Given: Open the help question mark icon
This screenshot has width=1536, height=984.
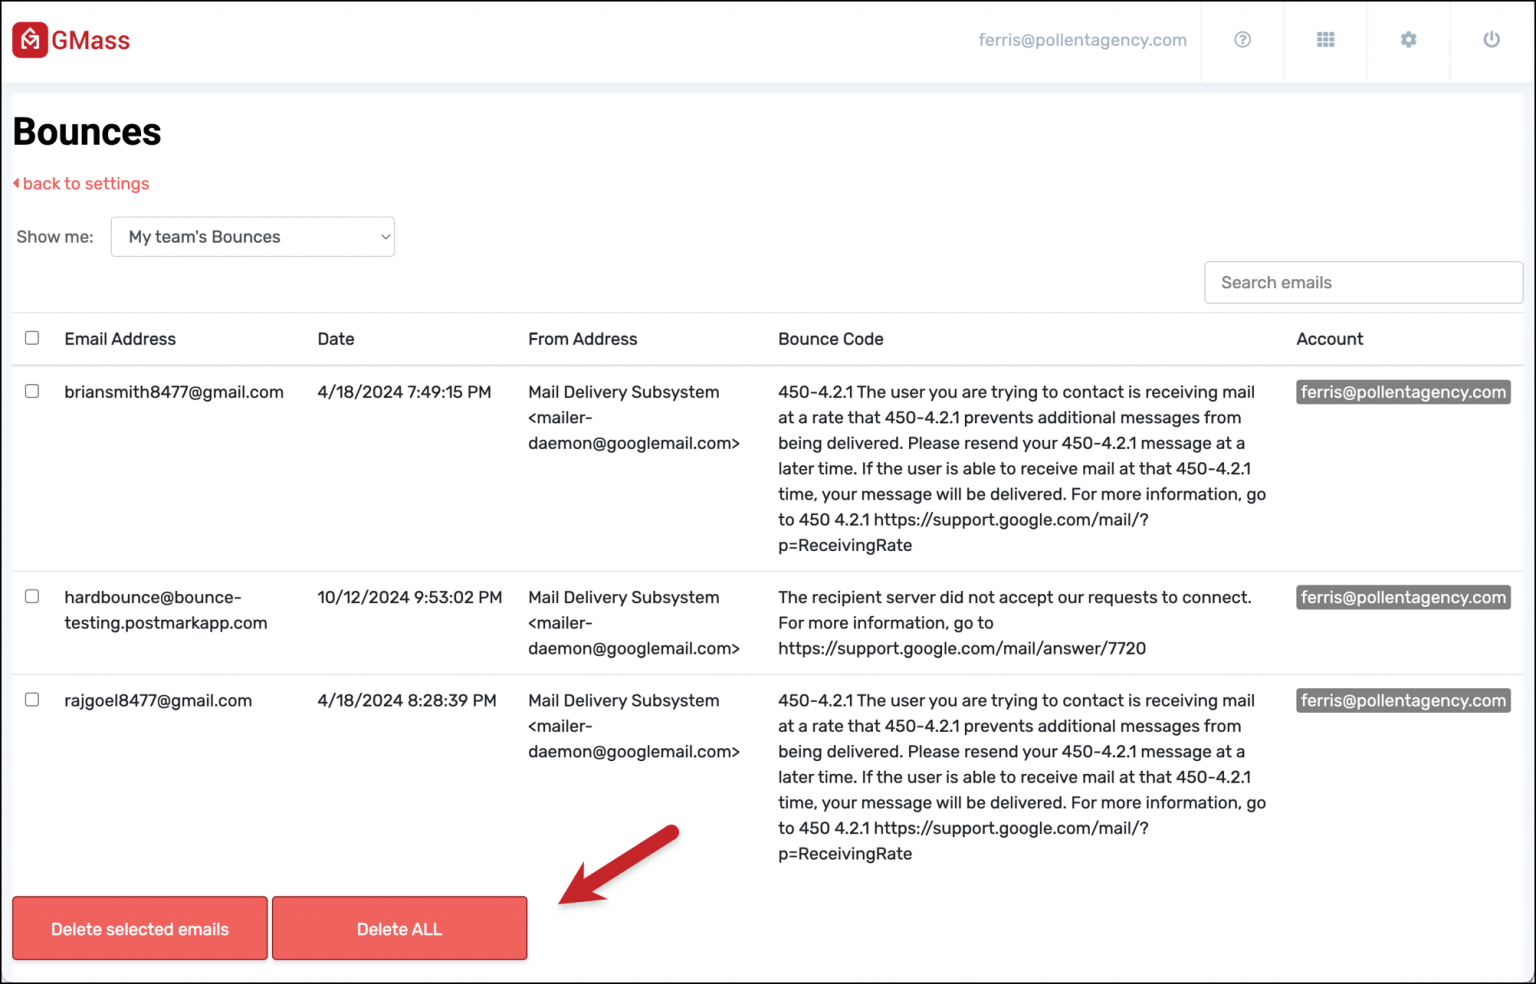Looking at the screenshot, I should 1242,40.
